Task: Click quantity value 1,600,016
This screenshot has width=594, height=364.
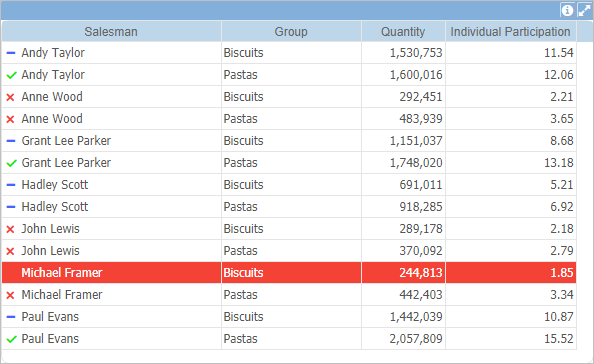Action: point(416,75)
